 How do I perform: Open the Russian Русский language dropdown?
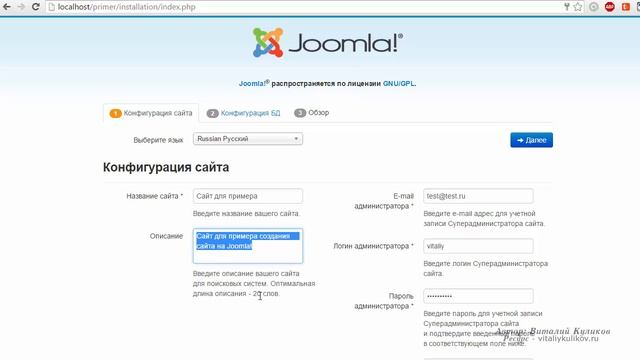click(x=248, y=139)
